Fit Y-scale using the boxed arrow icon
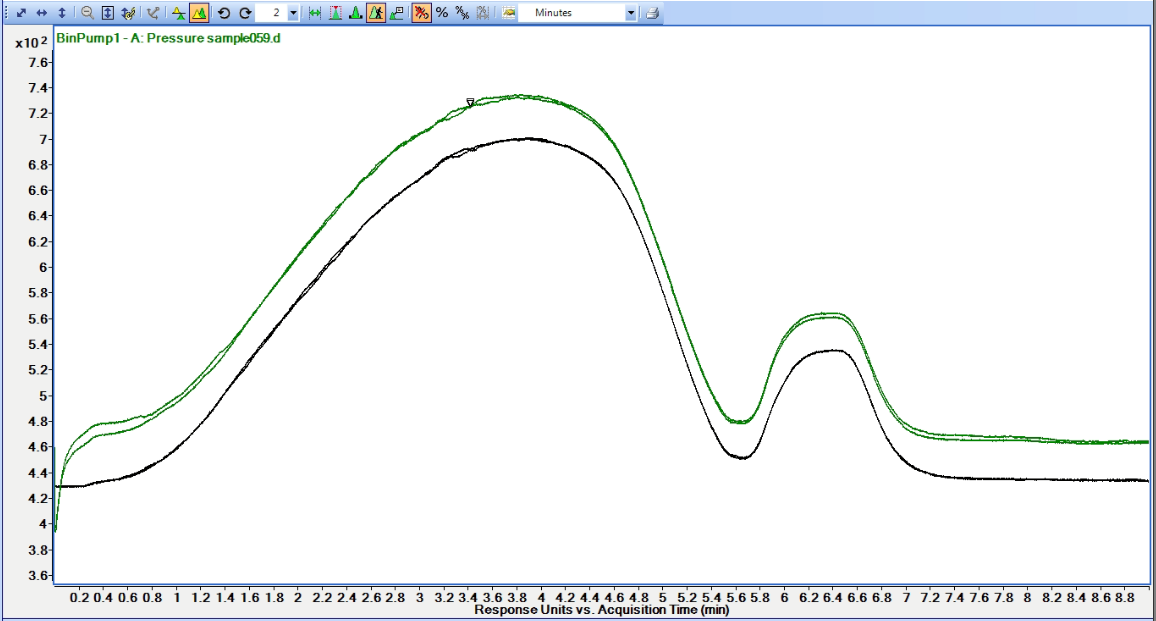The width and height of the screenshot is (1156, 621). tap(107, 13)
